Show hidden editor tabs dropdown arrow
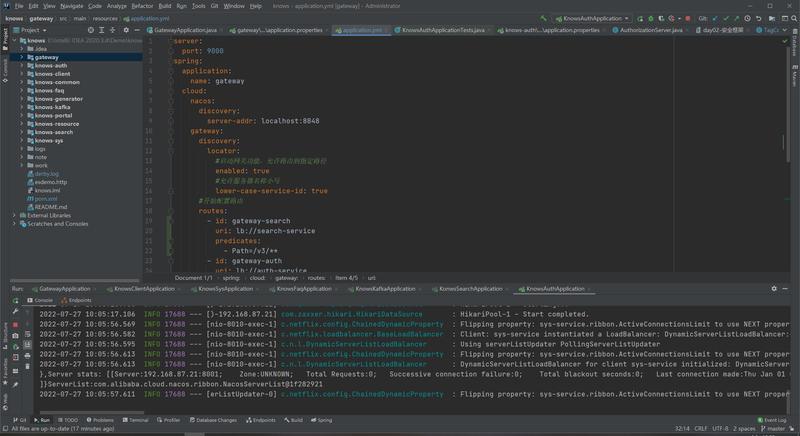The image size is (800, 436). [785, 30]
